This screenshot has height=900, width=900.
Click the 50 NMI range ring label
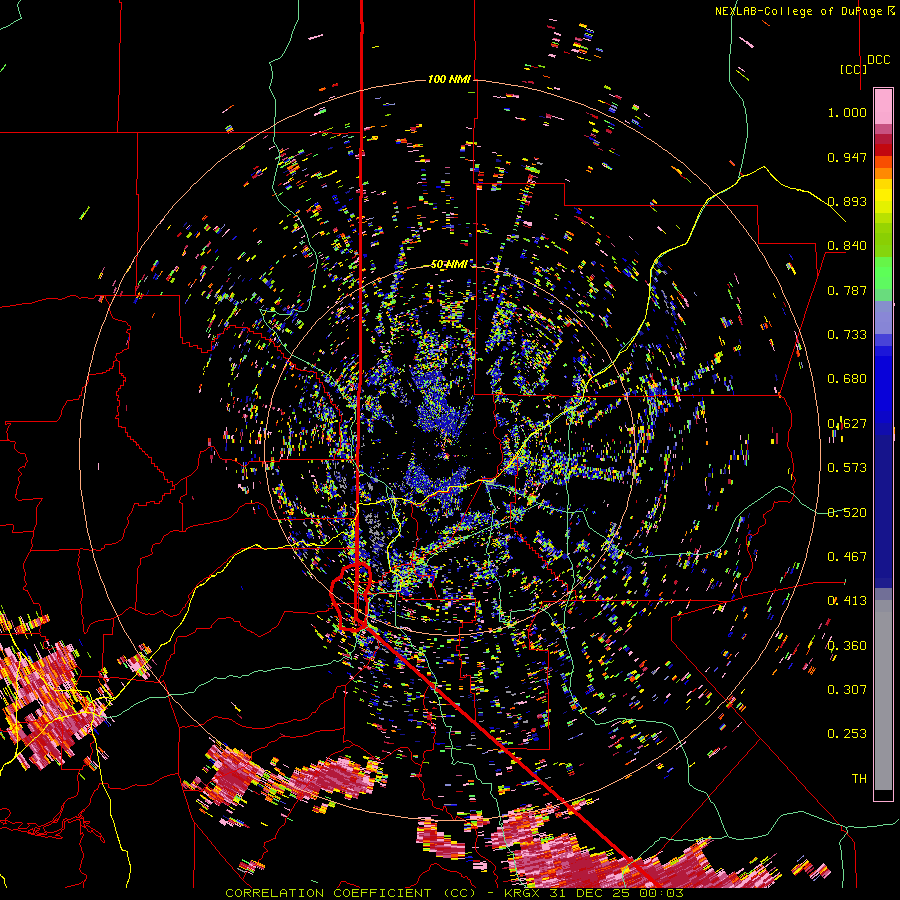click(448, 264)
